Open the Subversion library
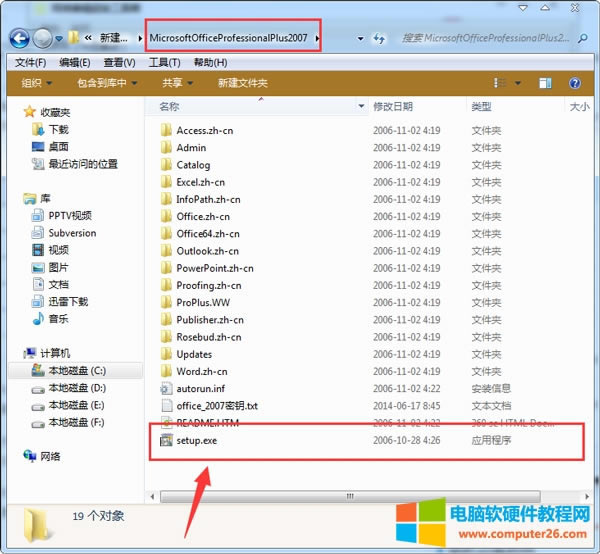The image size is (600, 554). (x=72, y=233)
